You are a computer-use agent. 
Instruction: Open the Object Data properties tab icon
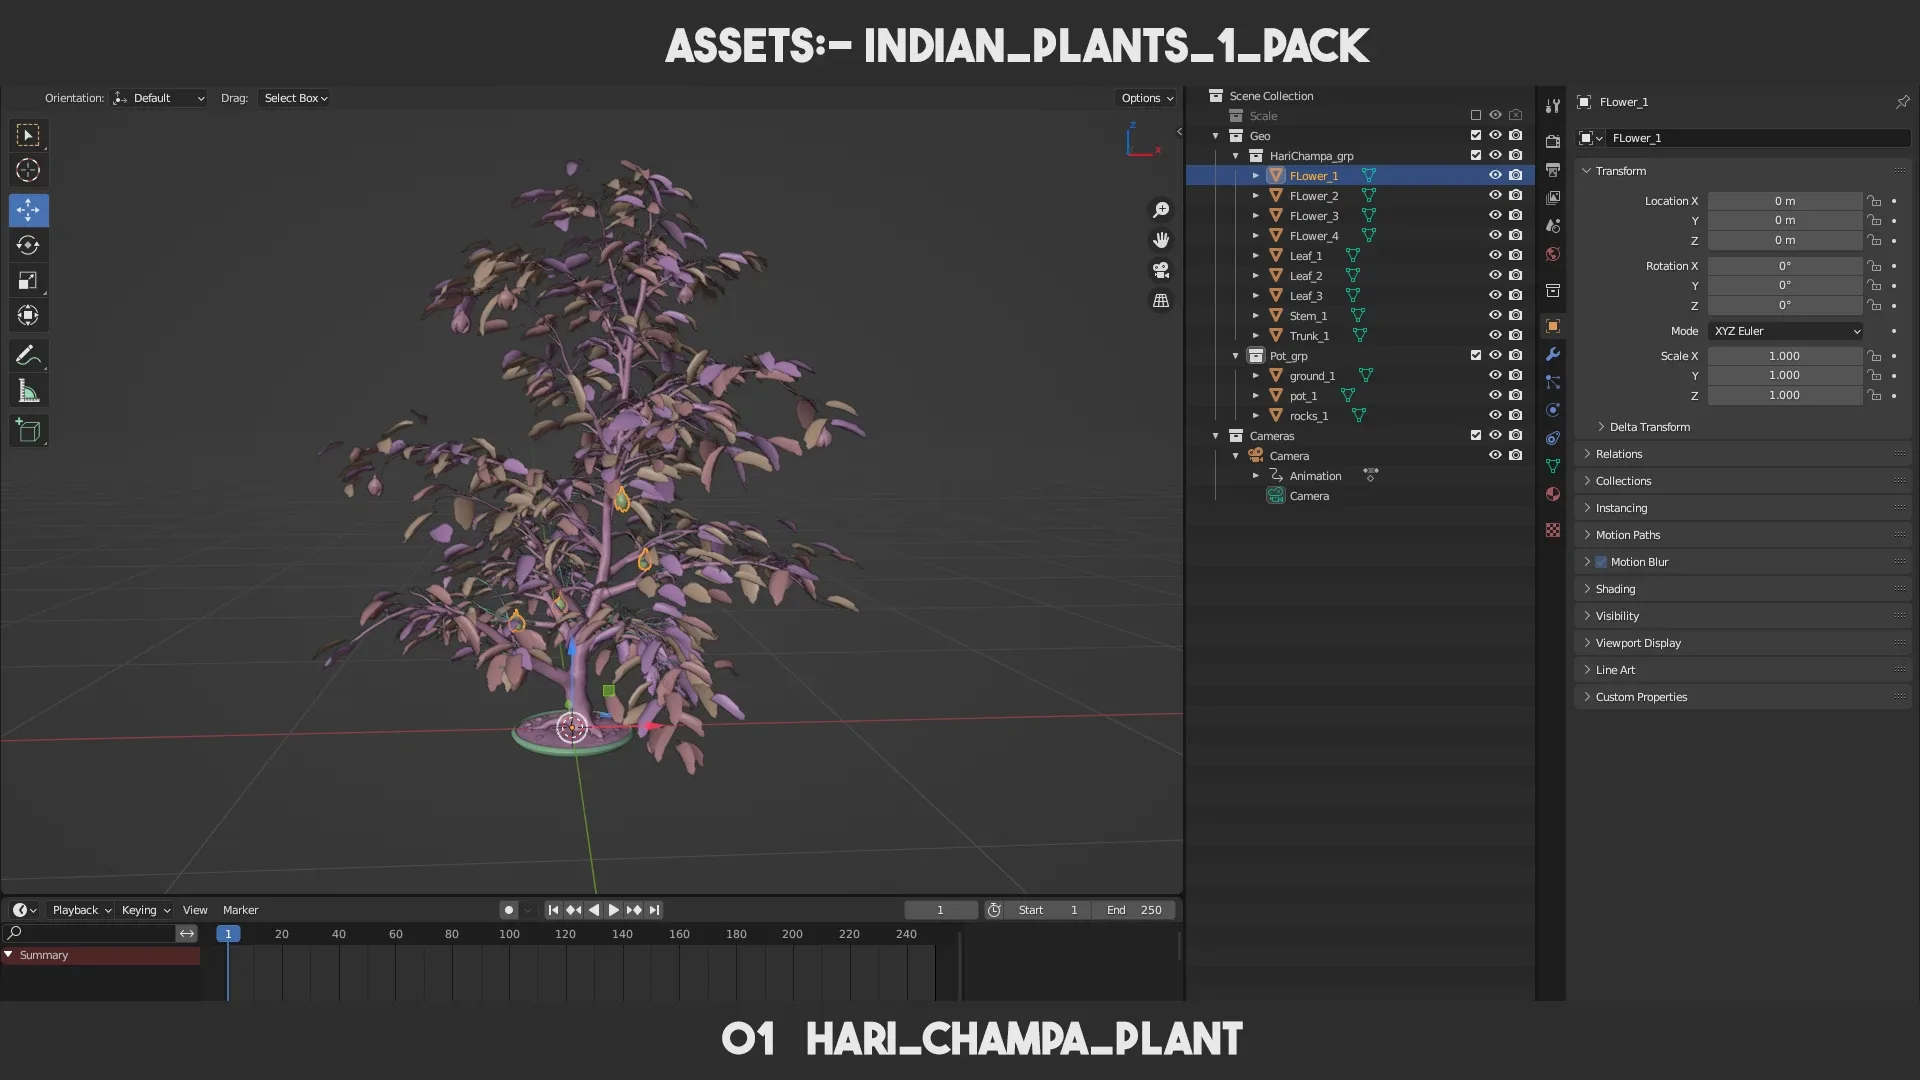click(x=1552, y=466)
